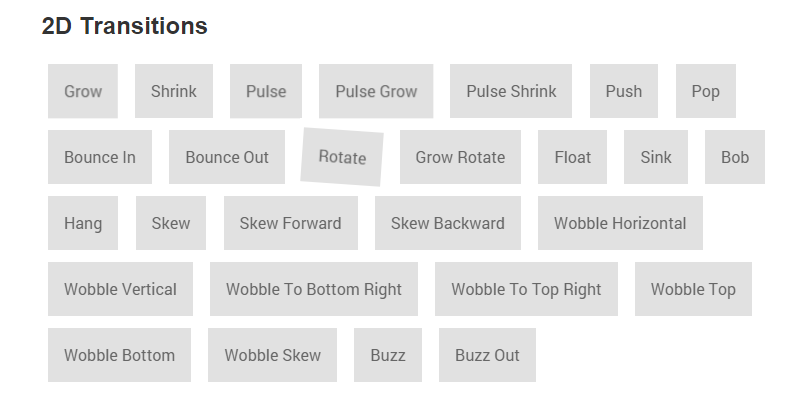Select the Hang button

pos(83,223)
